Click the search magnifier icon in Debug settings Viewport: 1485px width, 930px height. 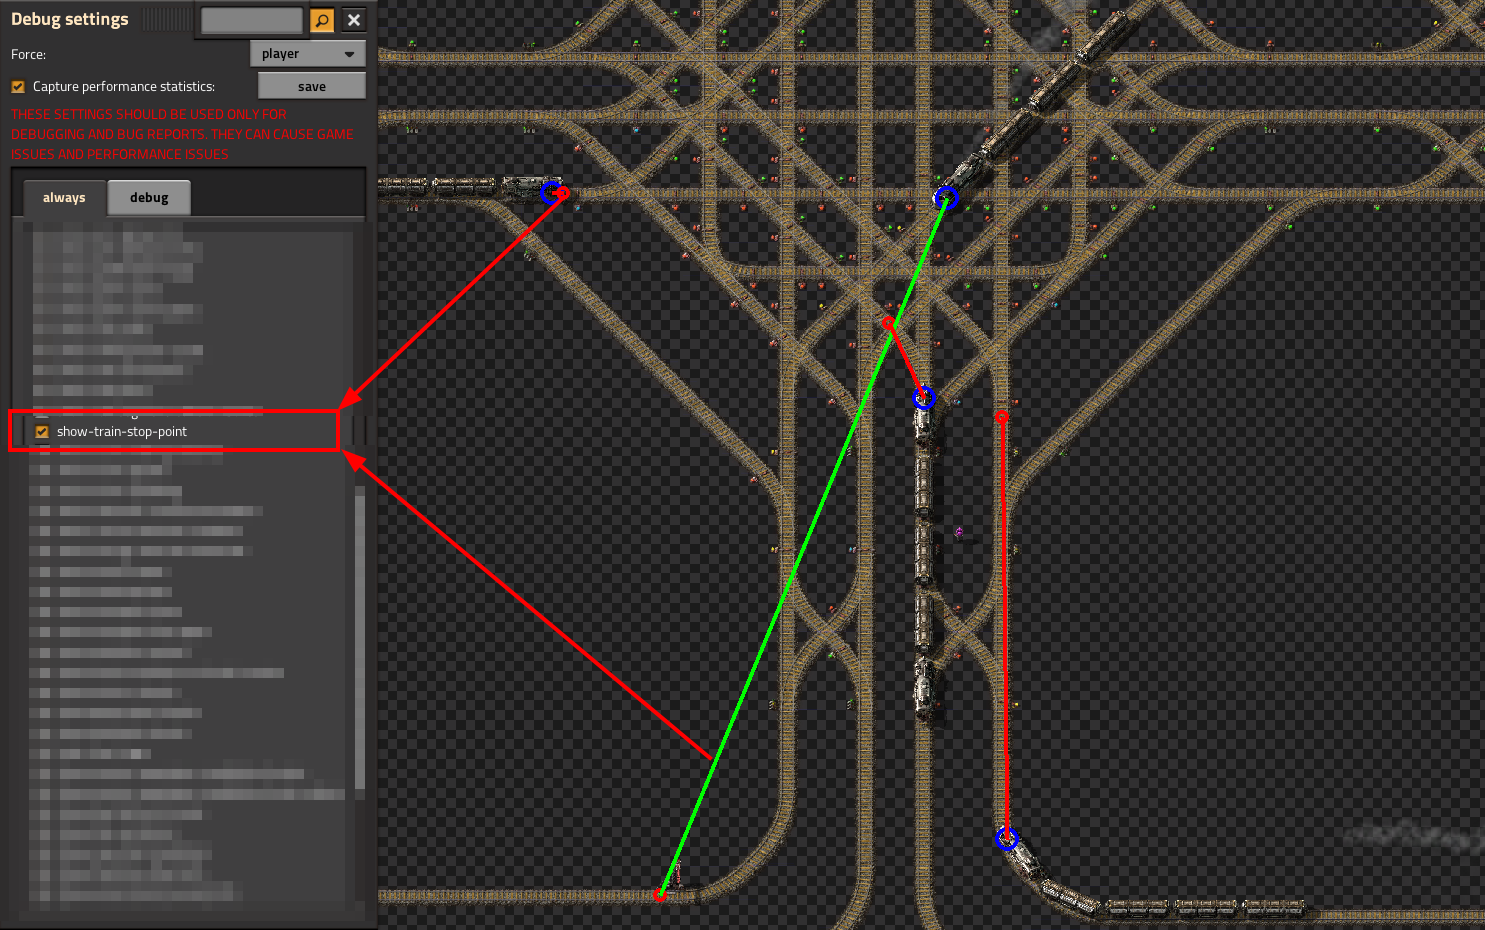point(322,20)
